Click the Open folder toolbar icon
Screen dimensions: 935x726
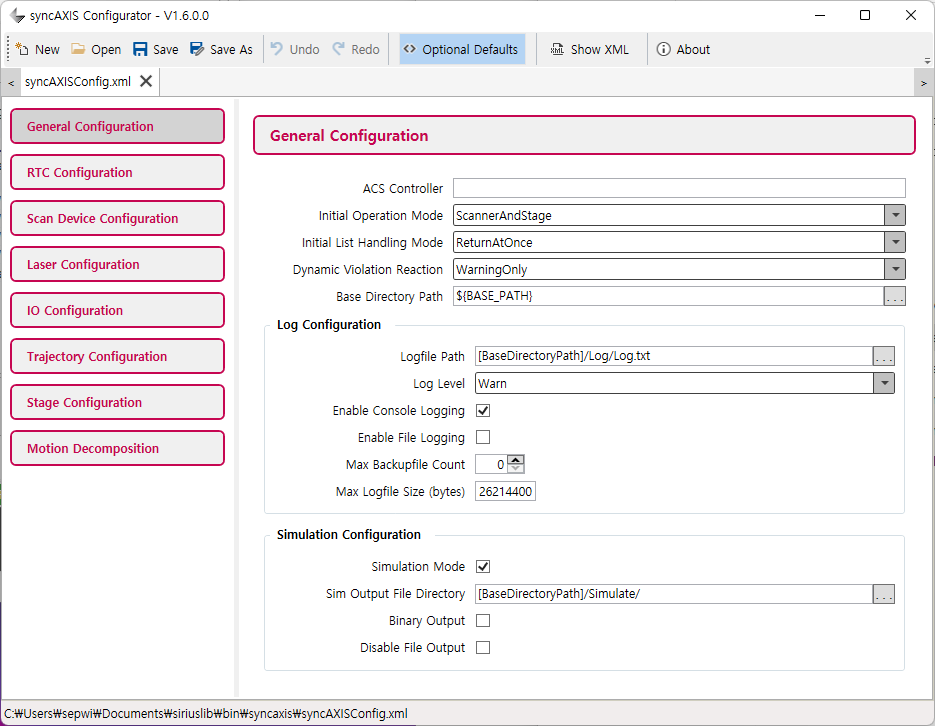[x=78, y=49]
